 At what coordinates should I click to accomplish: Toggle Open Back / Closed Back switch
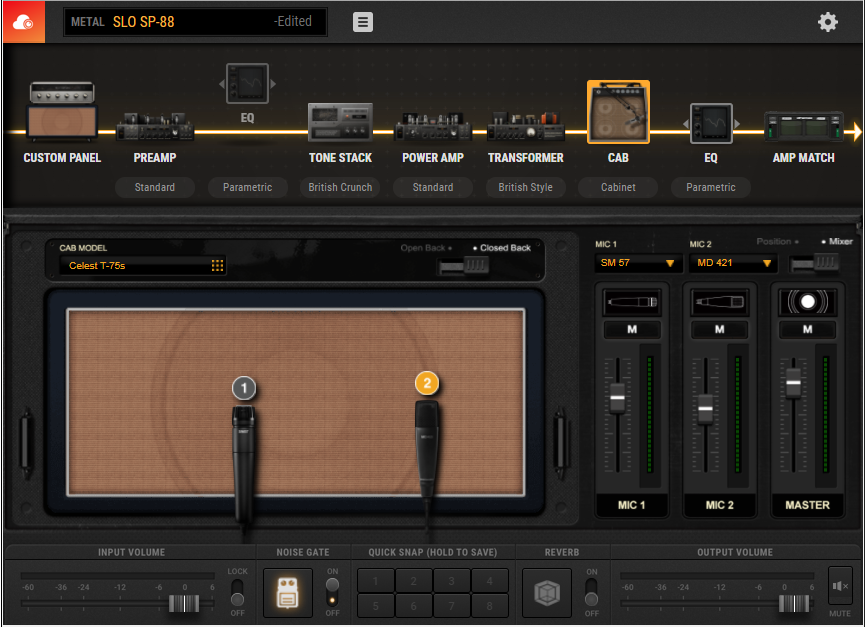(x=463, y=266)
